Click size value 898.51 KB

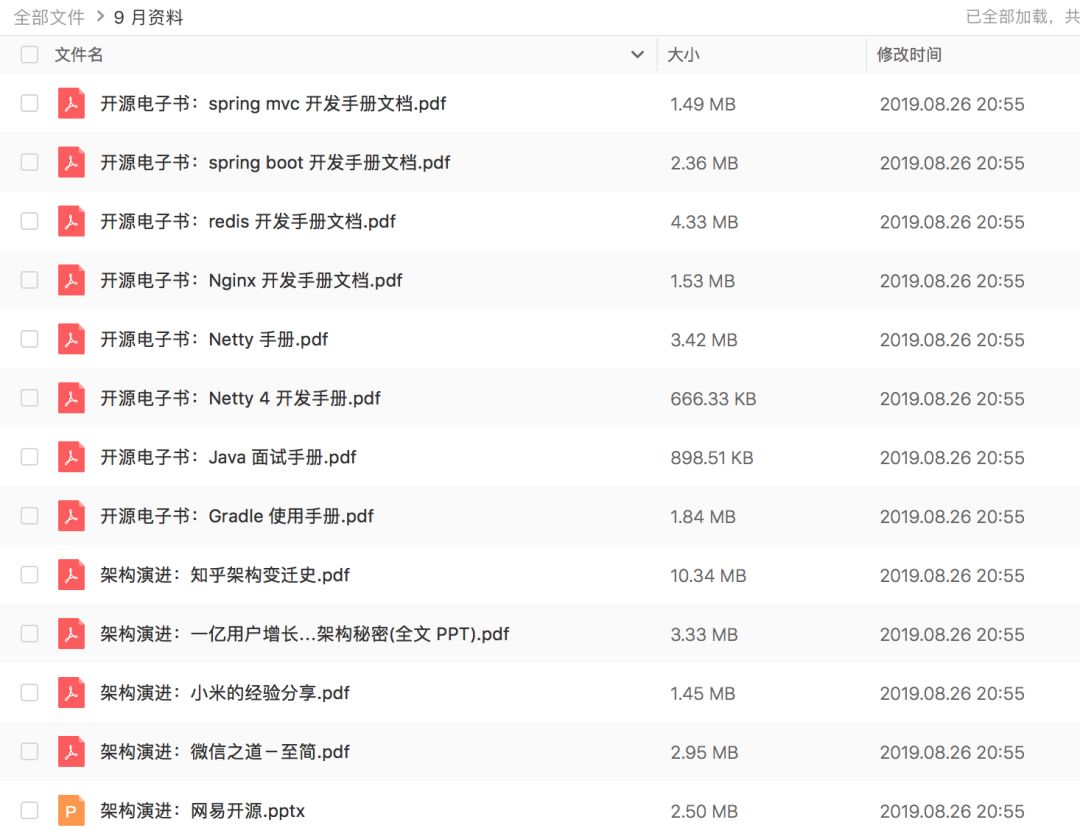[x=712, y=458]
